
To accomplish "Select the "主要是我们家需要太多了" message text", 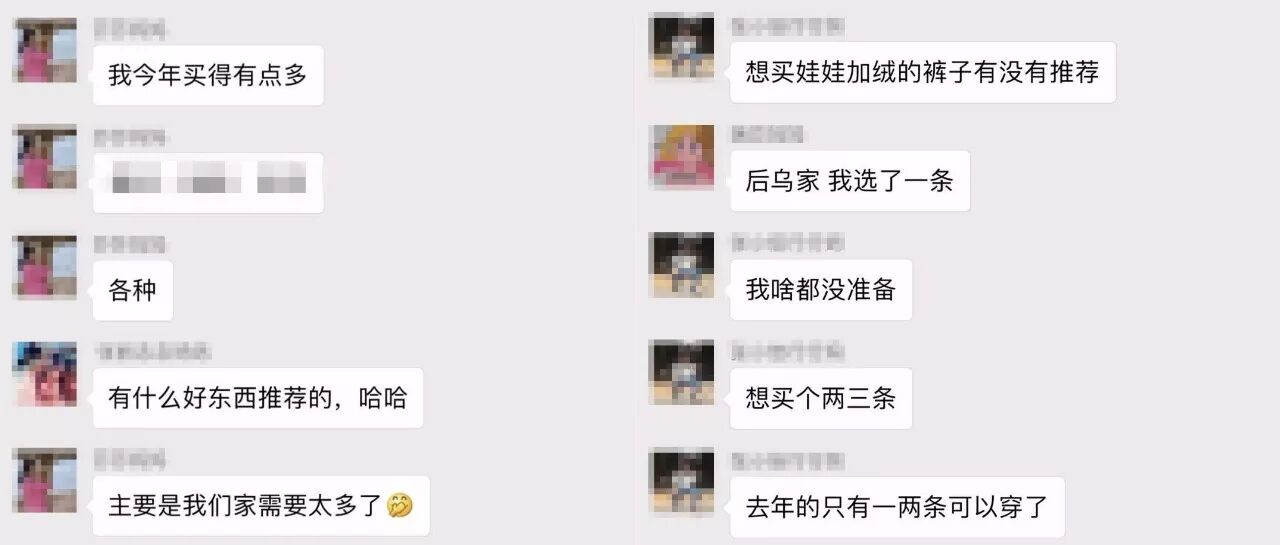I will pyautogui.click(x=246, y=506).
